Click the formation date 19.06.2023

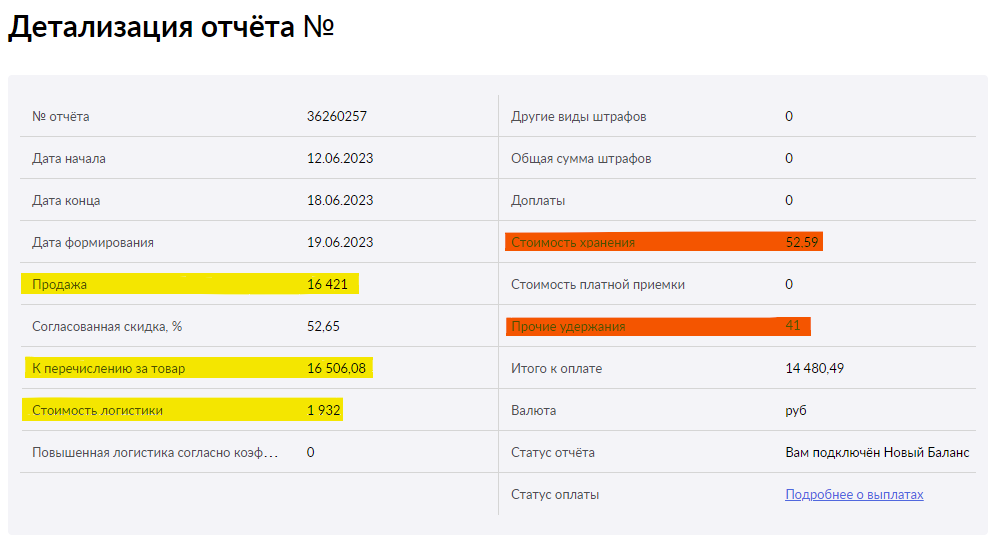(x=340, y=243)
